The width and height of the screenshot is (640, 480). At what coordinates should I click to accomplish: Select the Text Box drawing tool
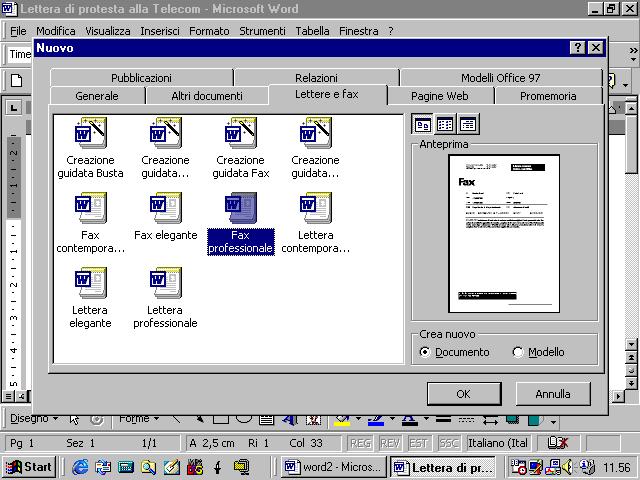tap(266, 420)
